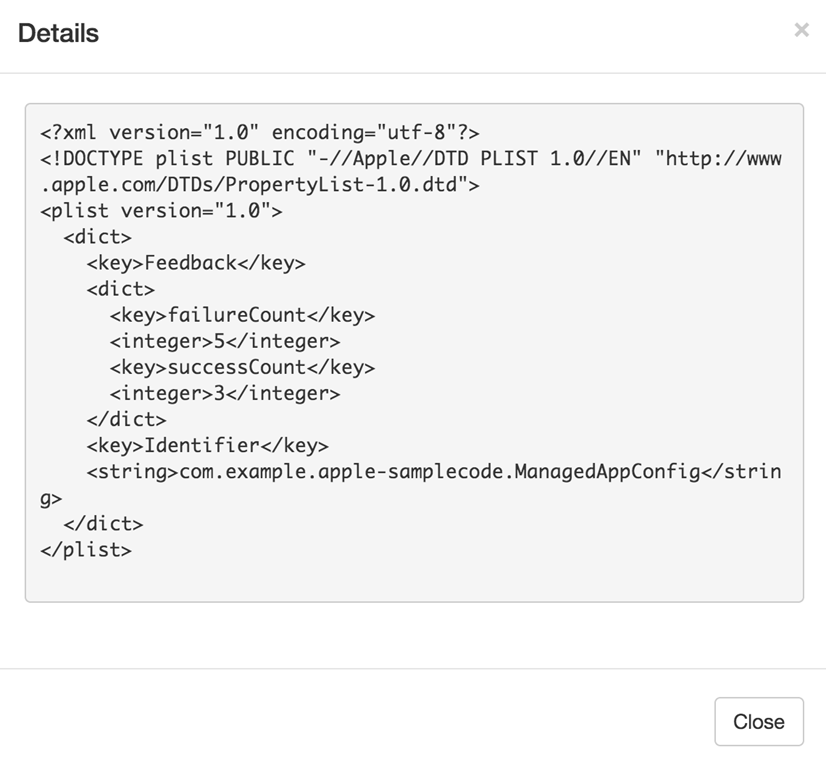Click the first opening dict tag

click(x=97, y=237)
